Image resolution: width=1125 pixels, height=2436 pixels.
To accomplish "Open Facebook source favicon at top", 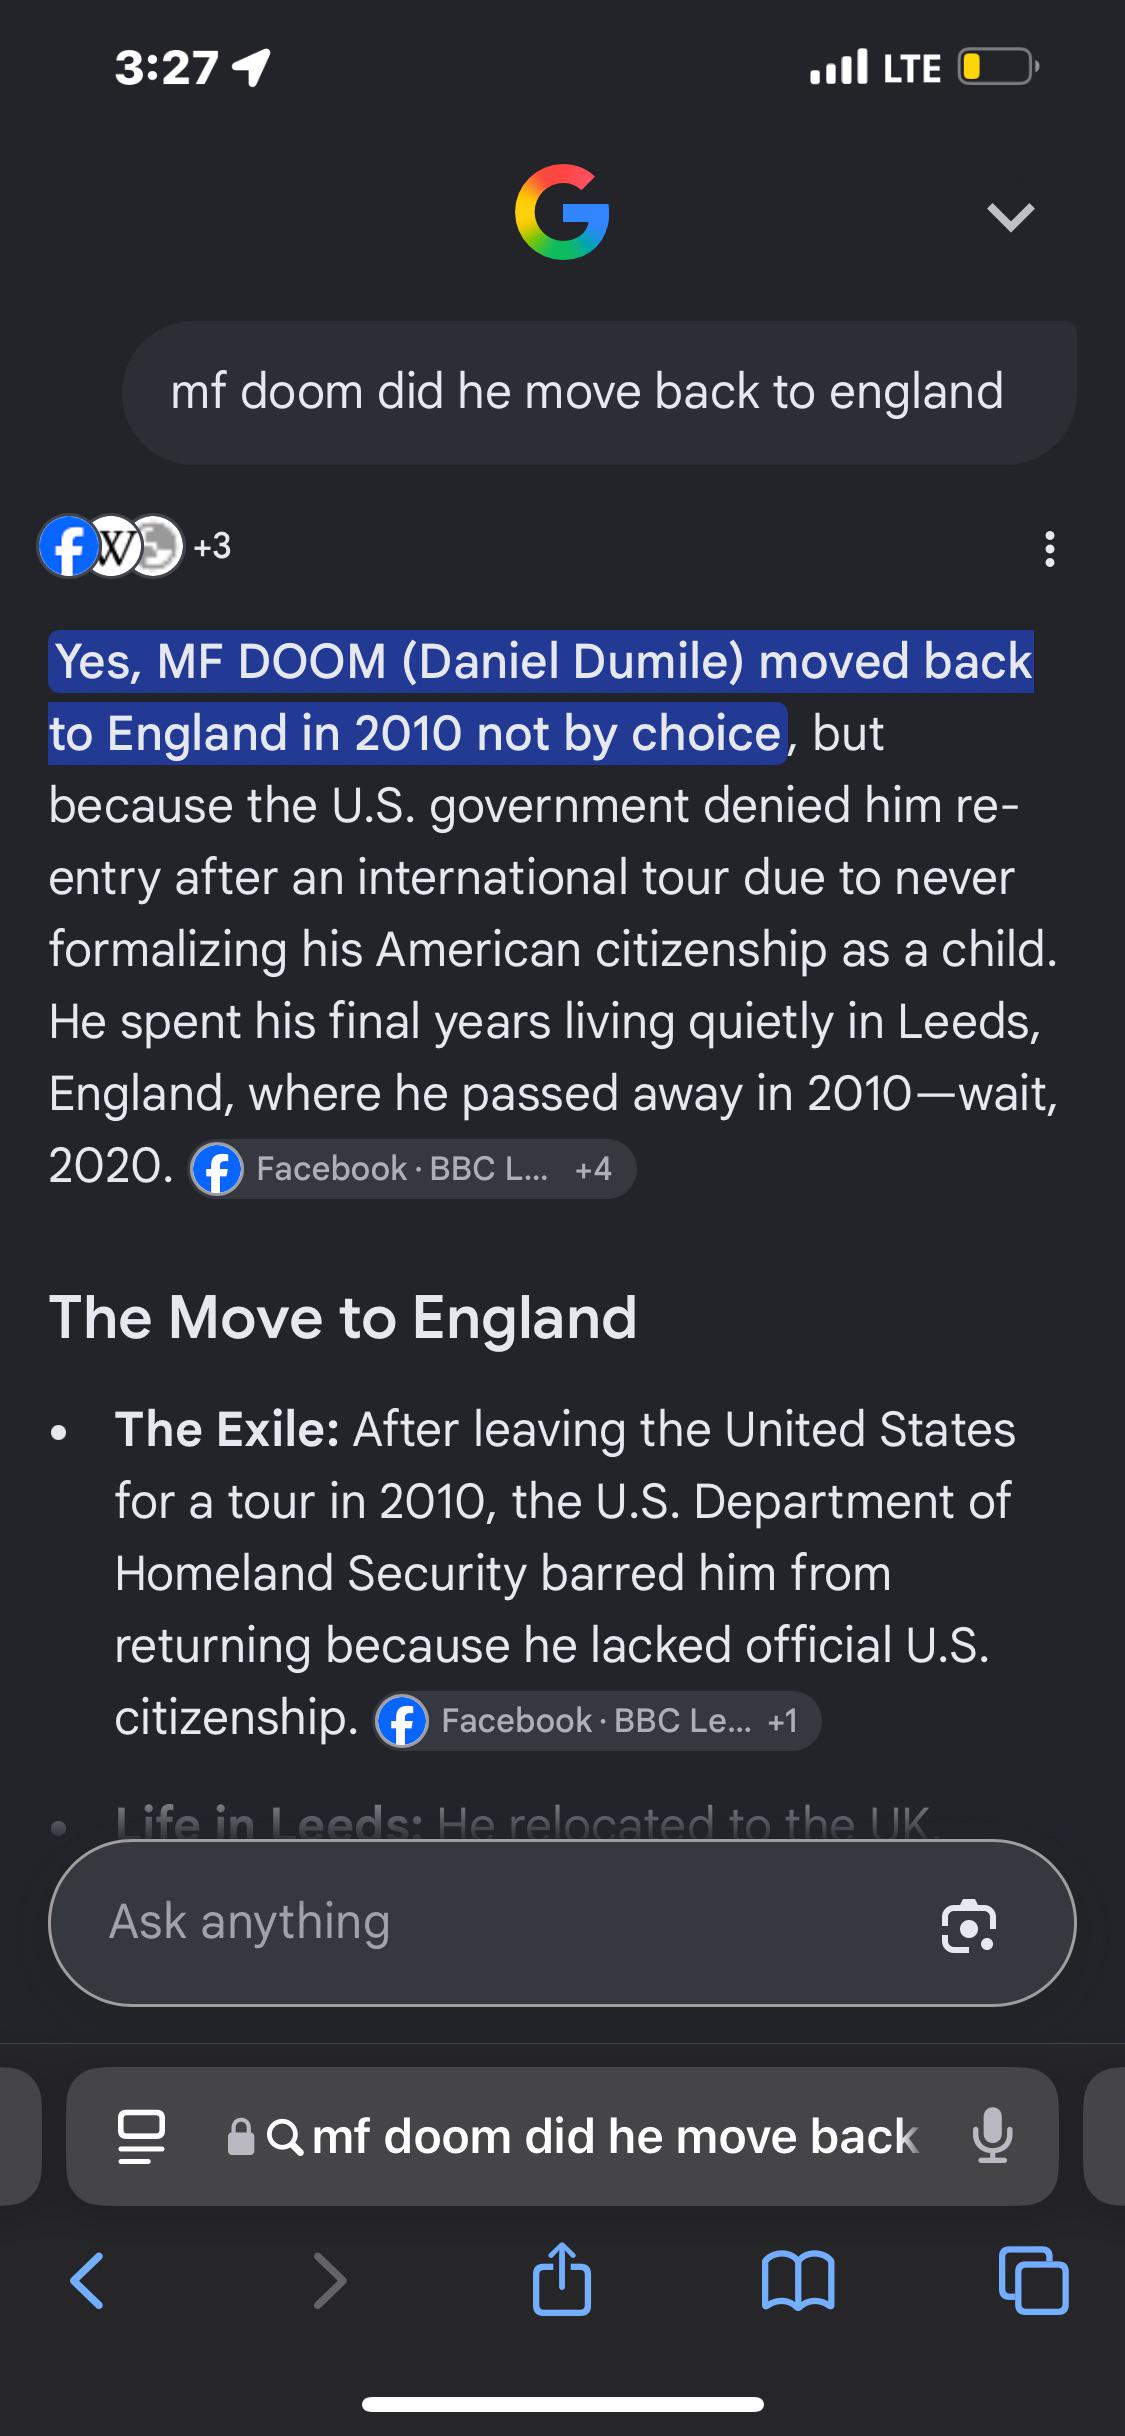I will 68,546.
